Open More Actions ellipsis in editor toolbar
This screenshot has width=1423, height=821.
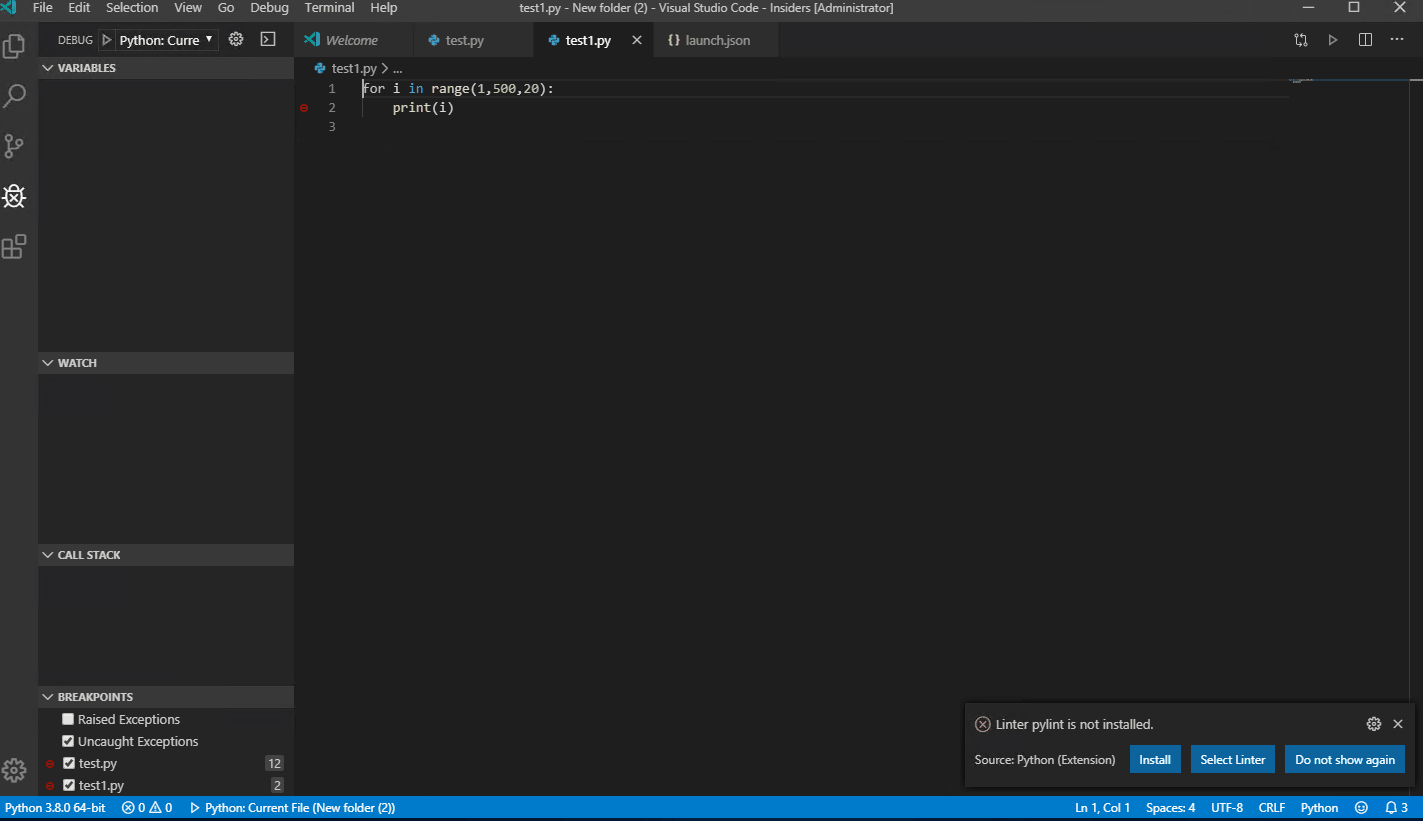(x=1397, y=40)
